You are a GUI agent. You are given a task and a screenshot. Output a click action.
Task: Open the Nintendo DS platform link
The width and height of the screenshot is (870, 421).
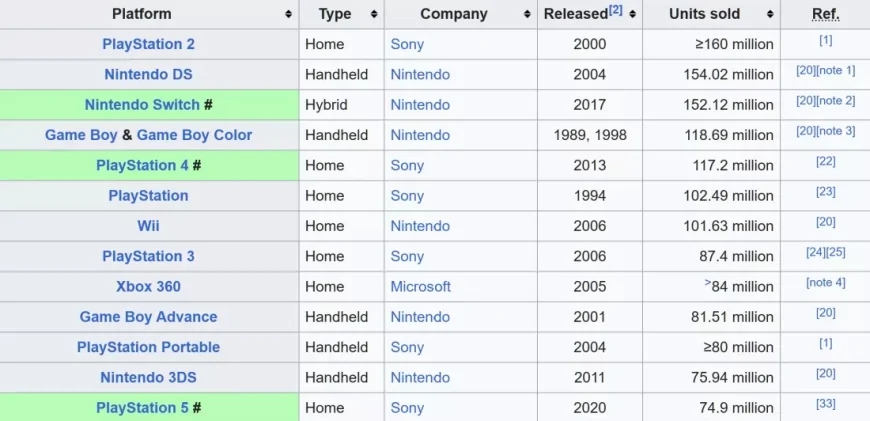tap(148, 74)
